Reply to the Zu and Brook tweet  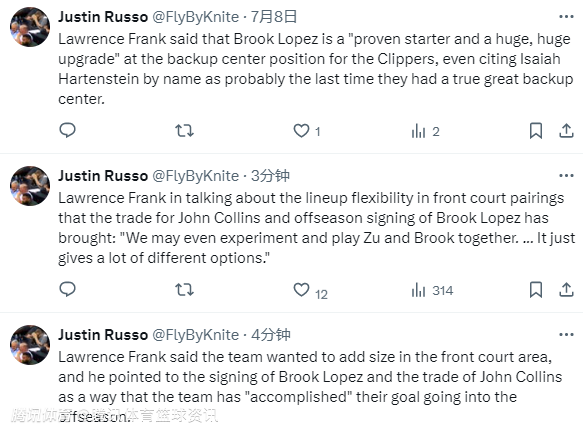(67, 290)
